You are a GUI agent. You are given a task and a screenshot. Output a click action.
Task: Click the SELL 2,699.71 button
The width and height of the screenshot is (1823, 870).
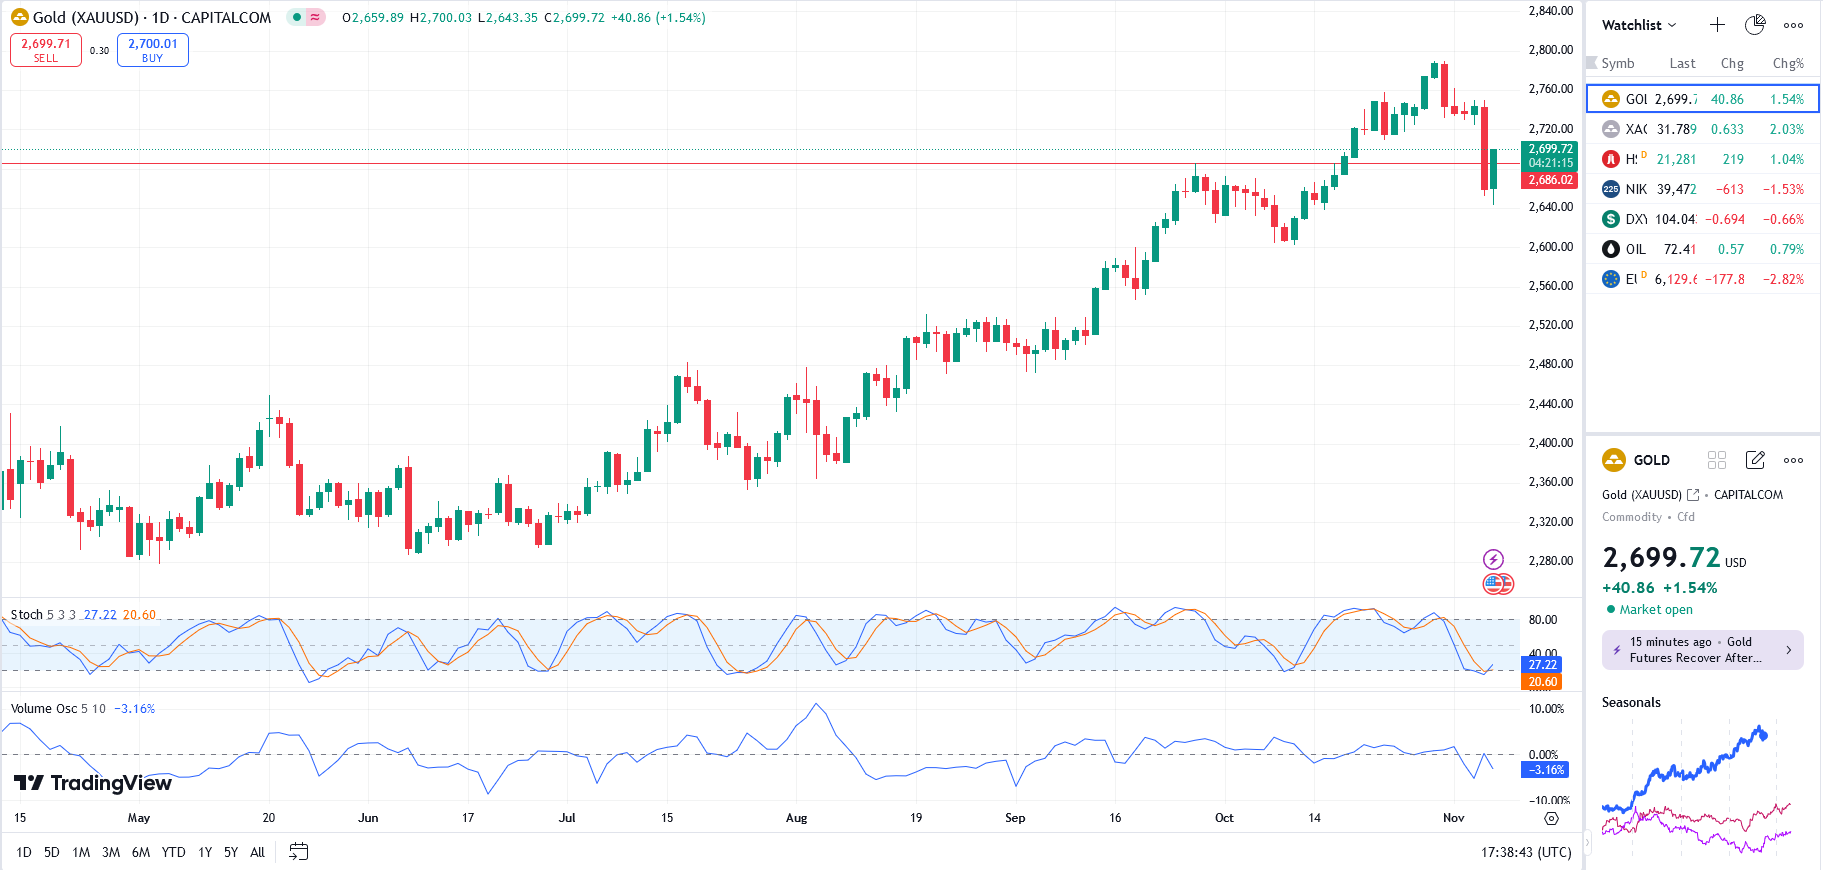pos(46,50)
